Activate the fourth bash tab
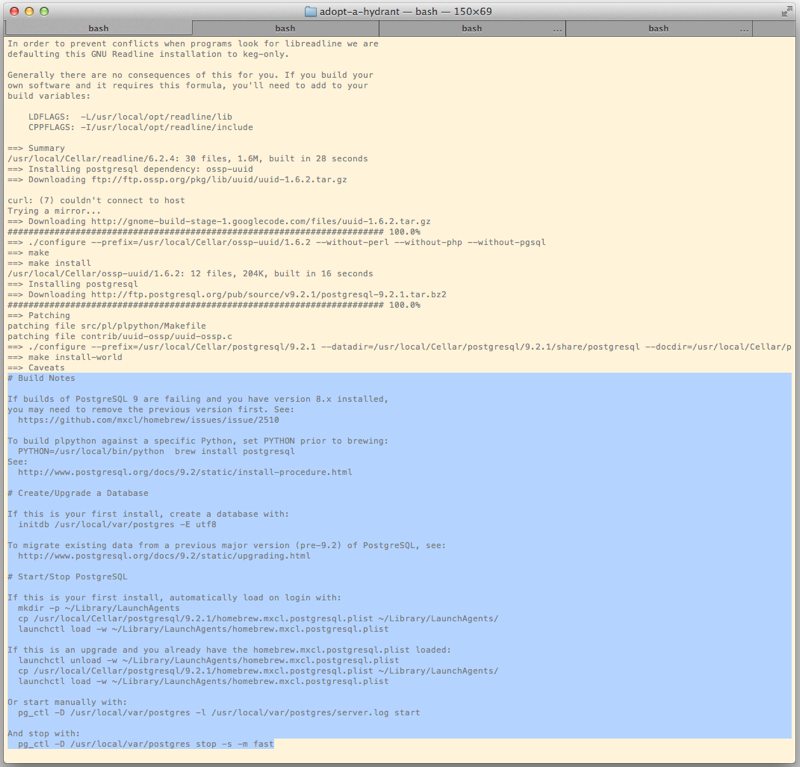Screen dimensions: 800x767 (x=658, y=28)
